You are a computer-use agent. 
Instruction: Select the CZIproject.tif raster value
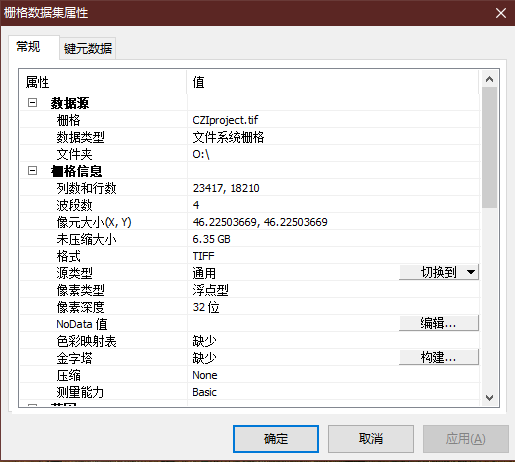pyautogui.click(x=225, y=120)
